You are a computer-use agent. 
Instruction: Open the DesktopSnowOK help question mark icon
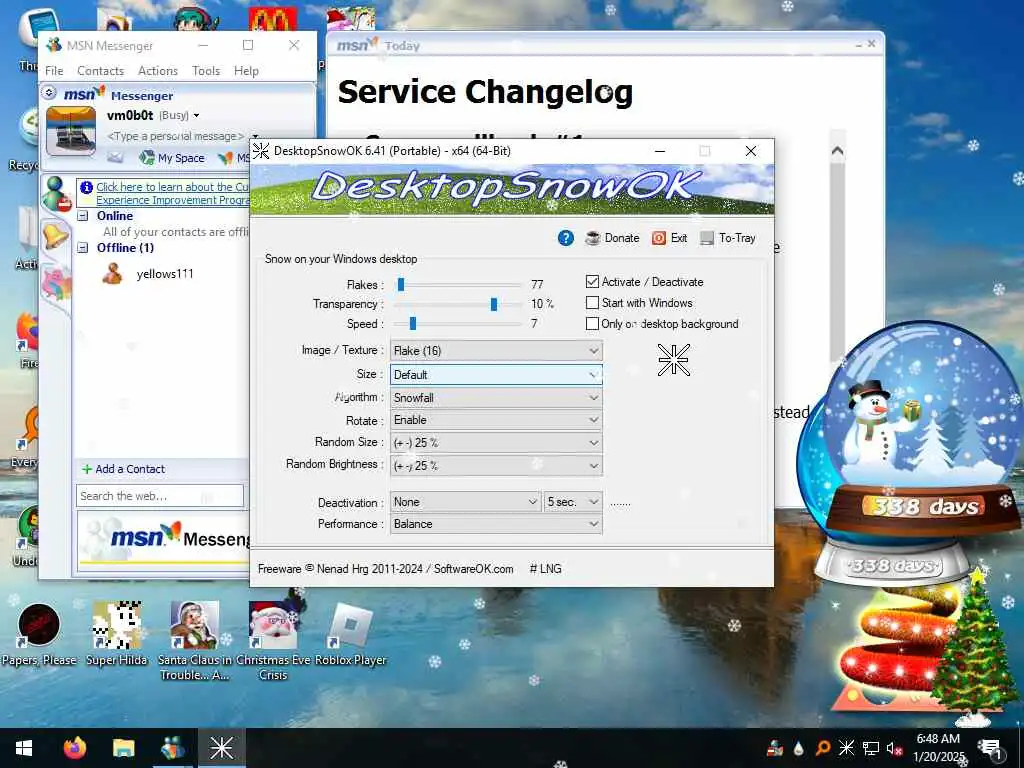pyautogui.click(x=566, y=238)
